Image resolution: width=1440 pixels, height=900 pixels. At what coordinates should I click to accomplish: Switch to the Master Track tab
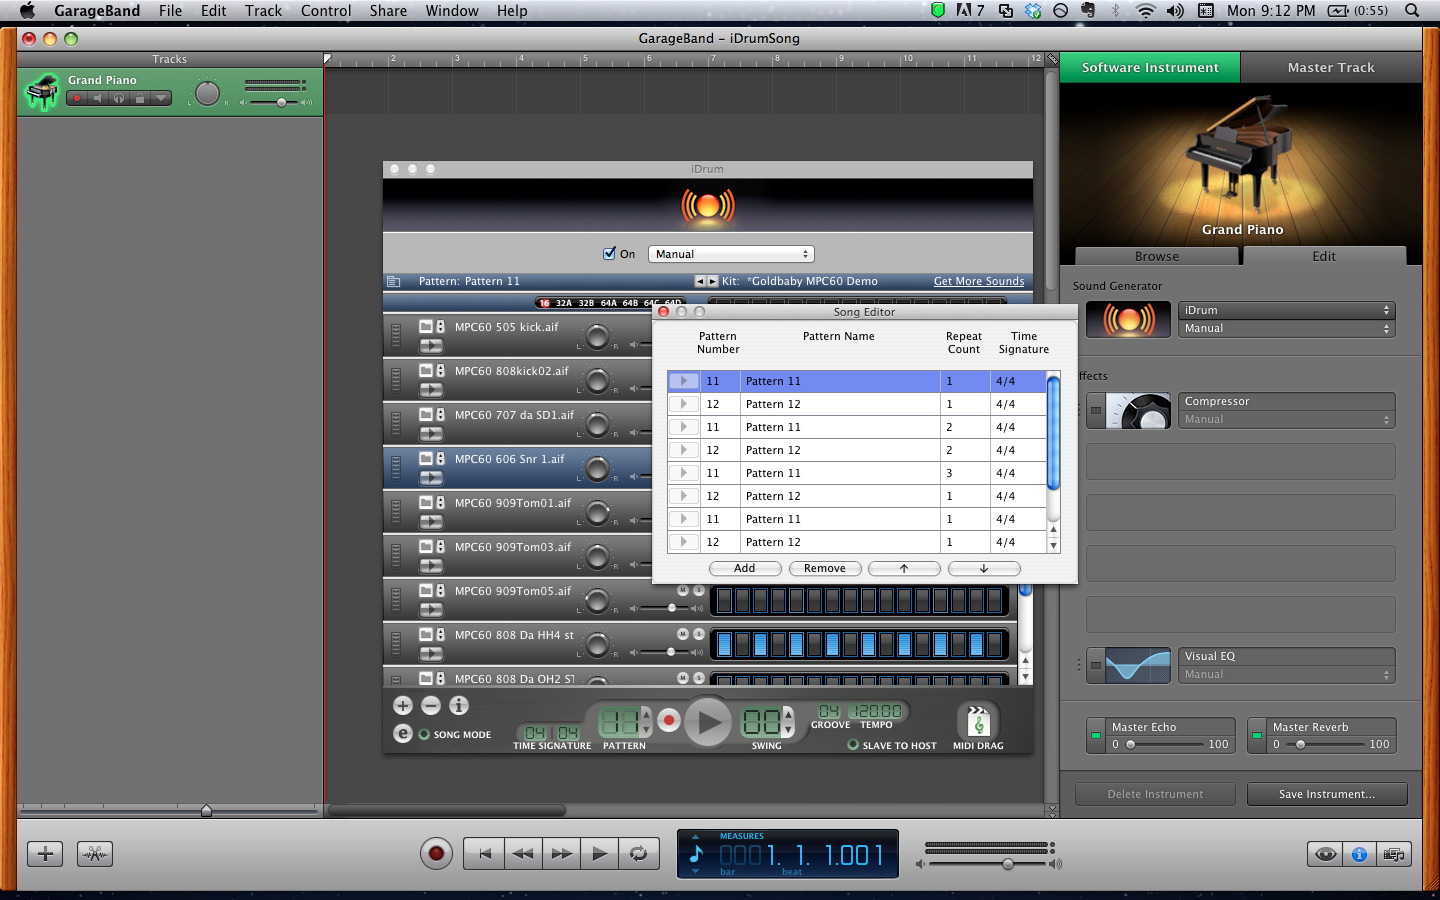coord(1330,67)
